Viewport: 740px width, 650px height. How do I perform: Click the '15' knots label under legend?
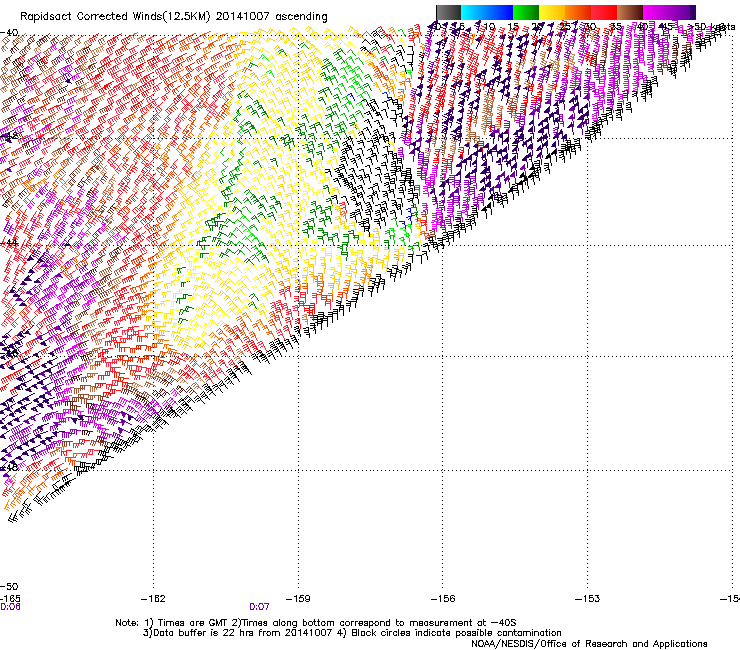coord(513,27)
